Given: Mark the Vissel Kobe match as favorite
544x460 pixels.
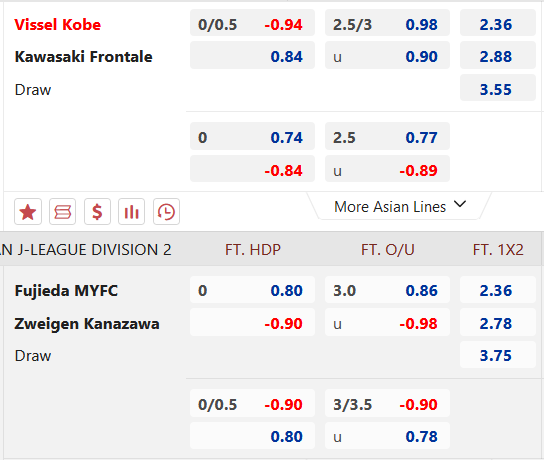Looking at the screenshot, I should tap(28, 212).
